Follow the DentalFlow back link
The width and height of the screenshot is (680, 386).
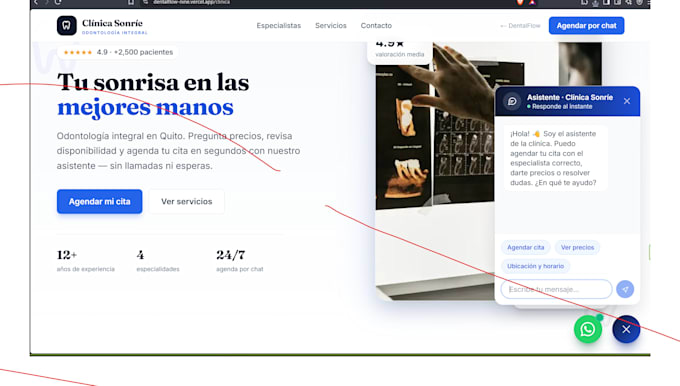[520, 26]
